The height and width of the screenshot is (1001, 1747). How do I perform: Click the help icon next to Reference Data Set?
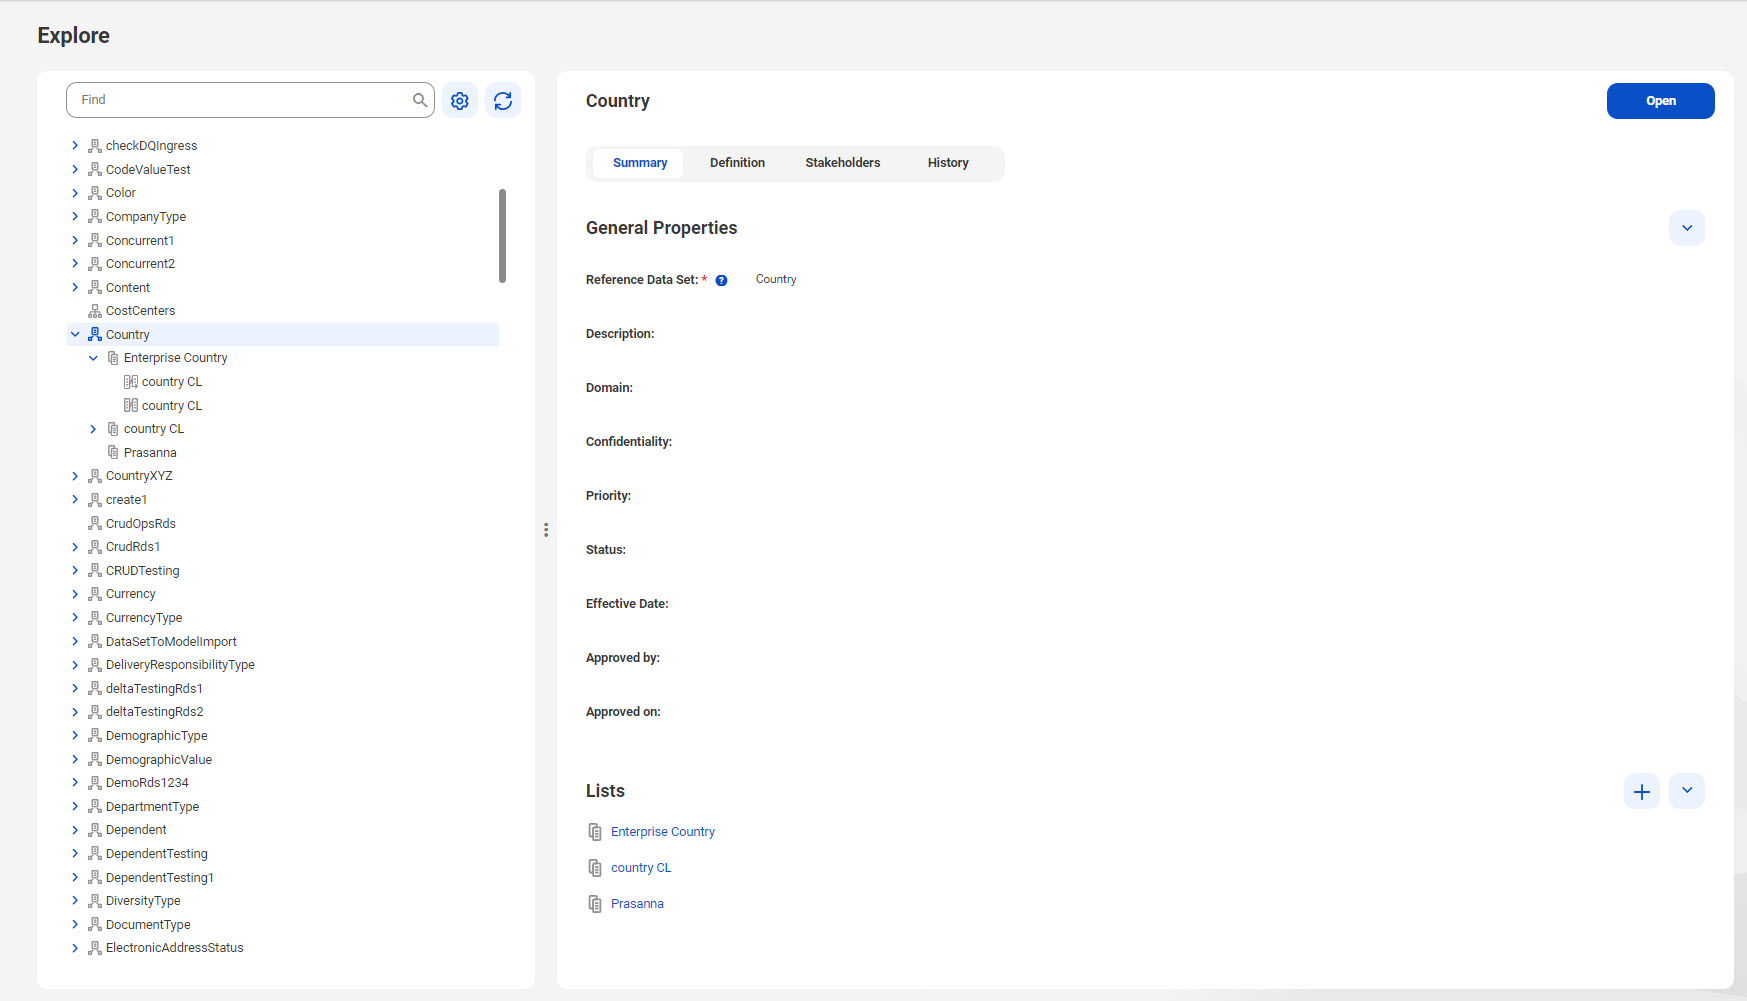click(x=721, y=280)
